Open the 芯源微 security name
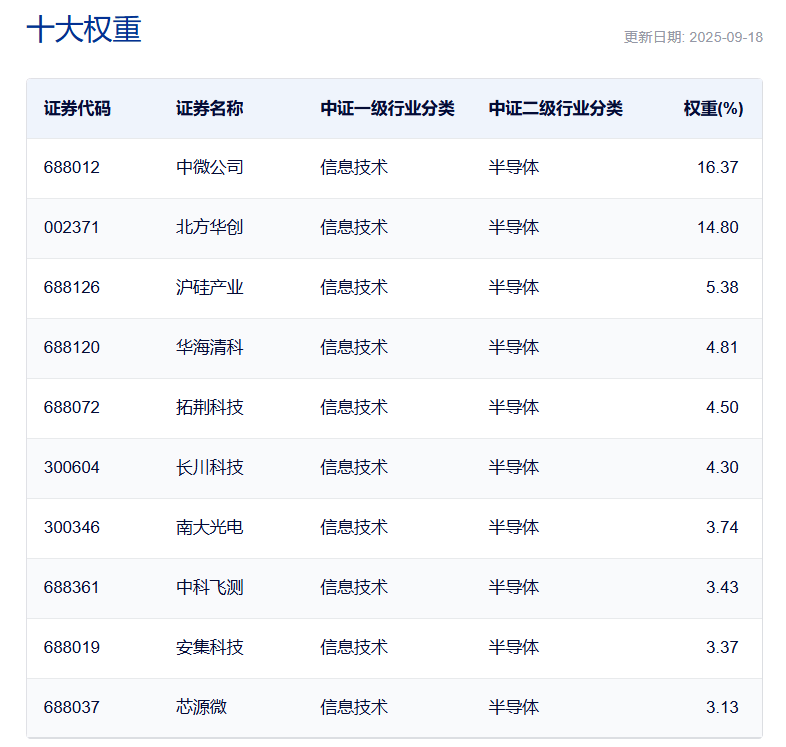Image resolution: width=786 pixels, height=747 pixels. tap(202, 707)
